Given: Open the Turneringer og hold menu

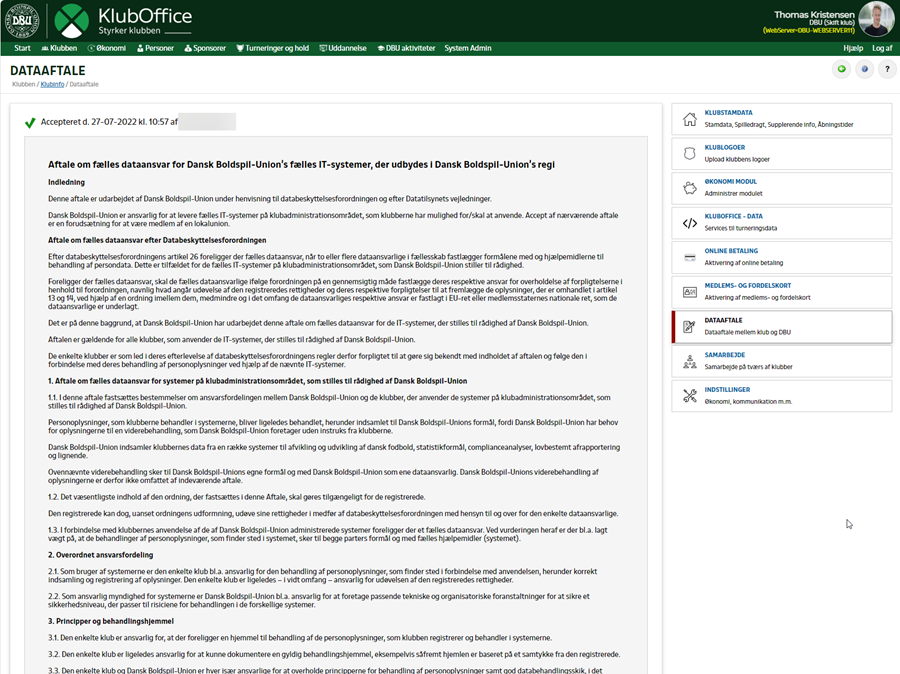Looking at the screenshot, I should 273,48.
